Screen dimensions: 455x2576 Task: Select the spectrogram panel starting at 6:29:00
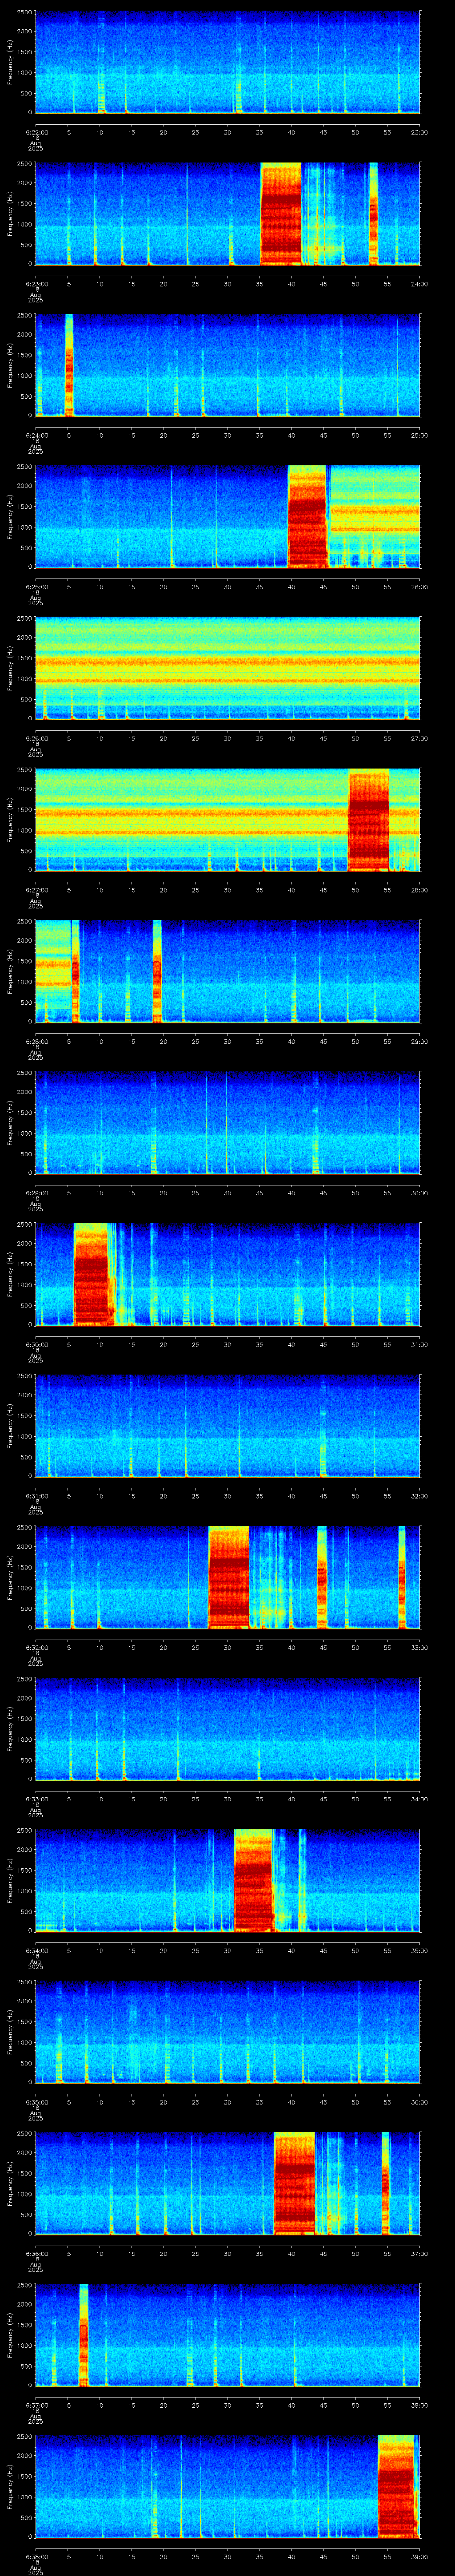(228, 1123)
